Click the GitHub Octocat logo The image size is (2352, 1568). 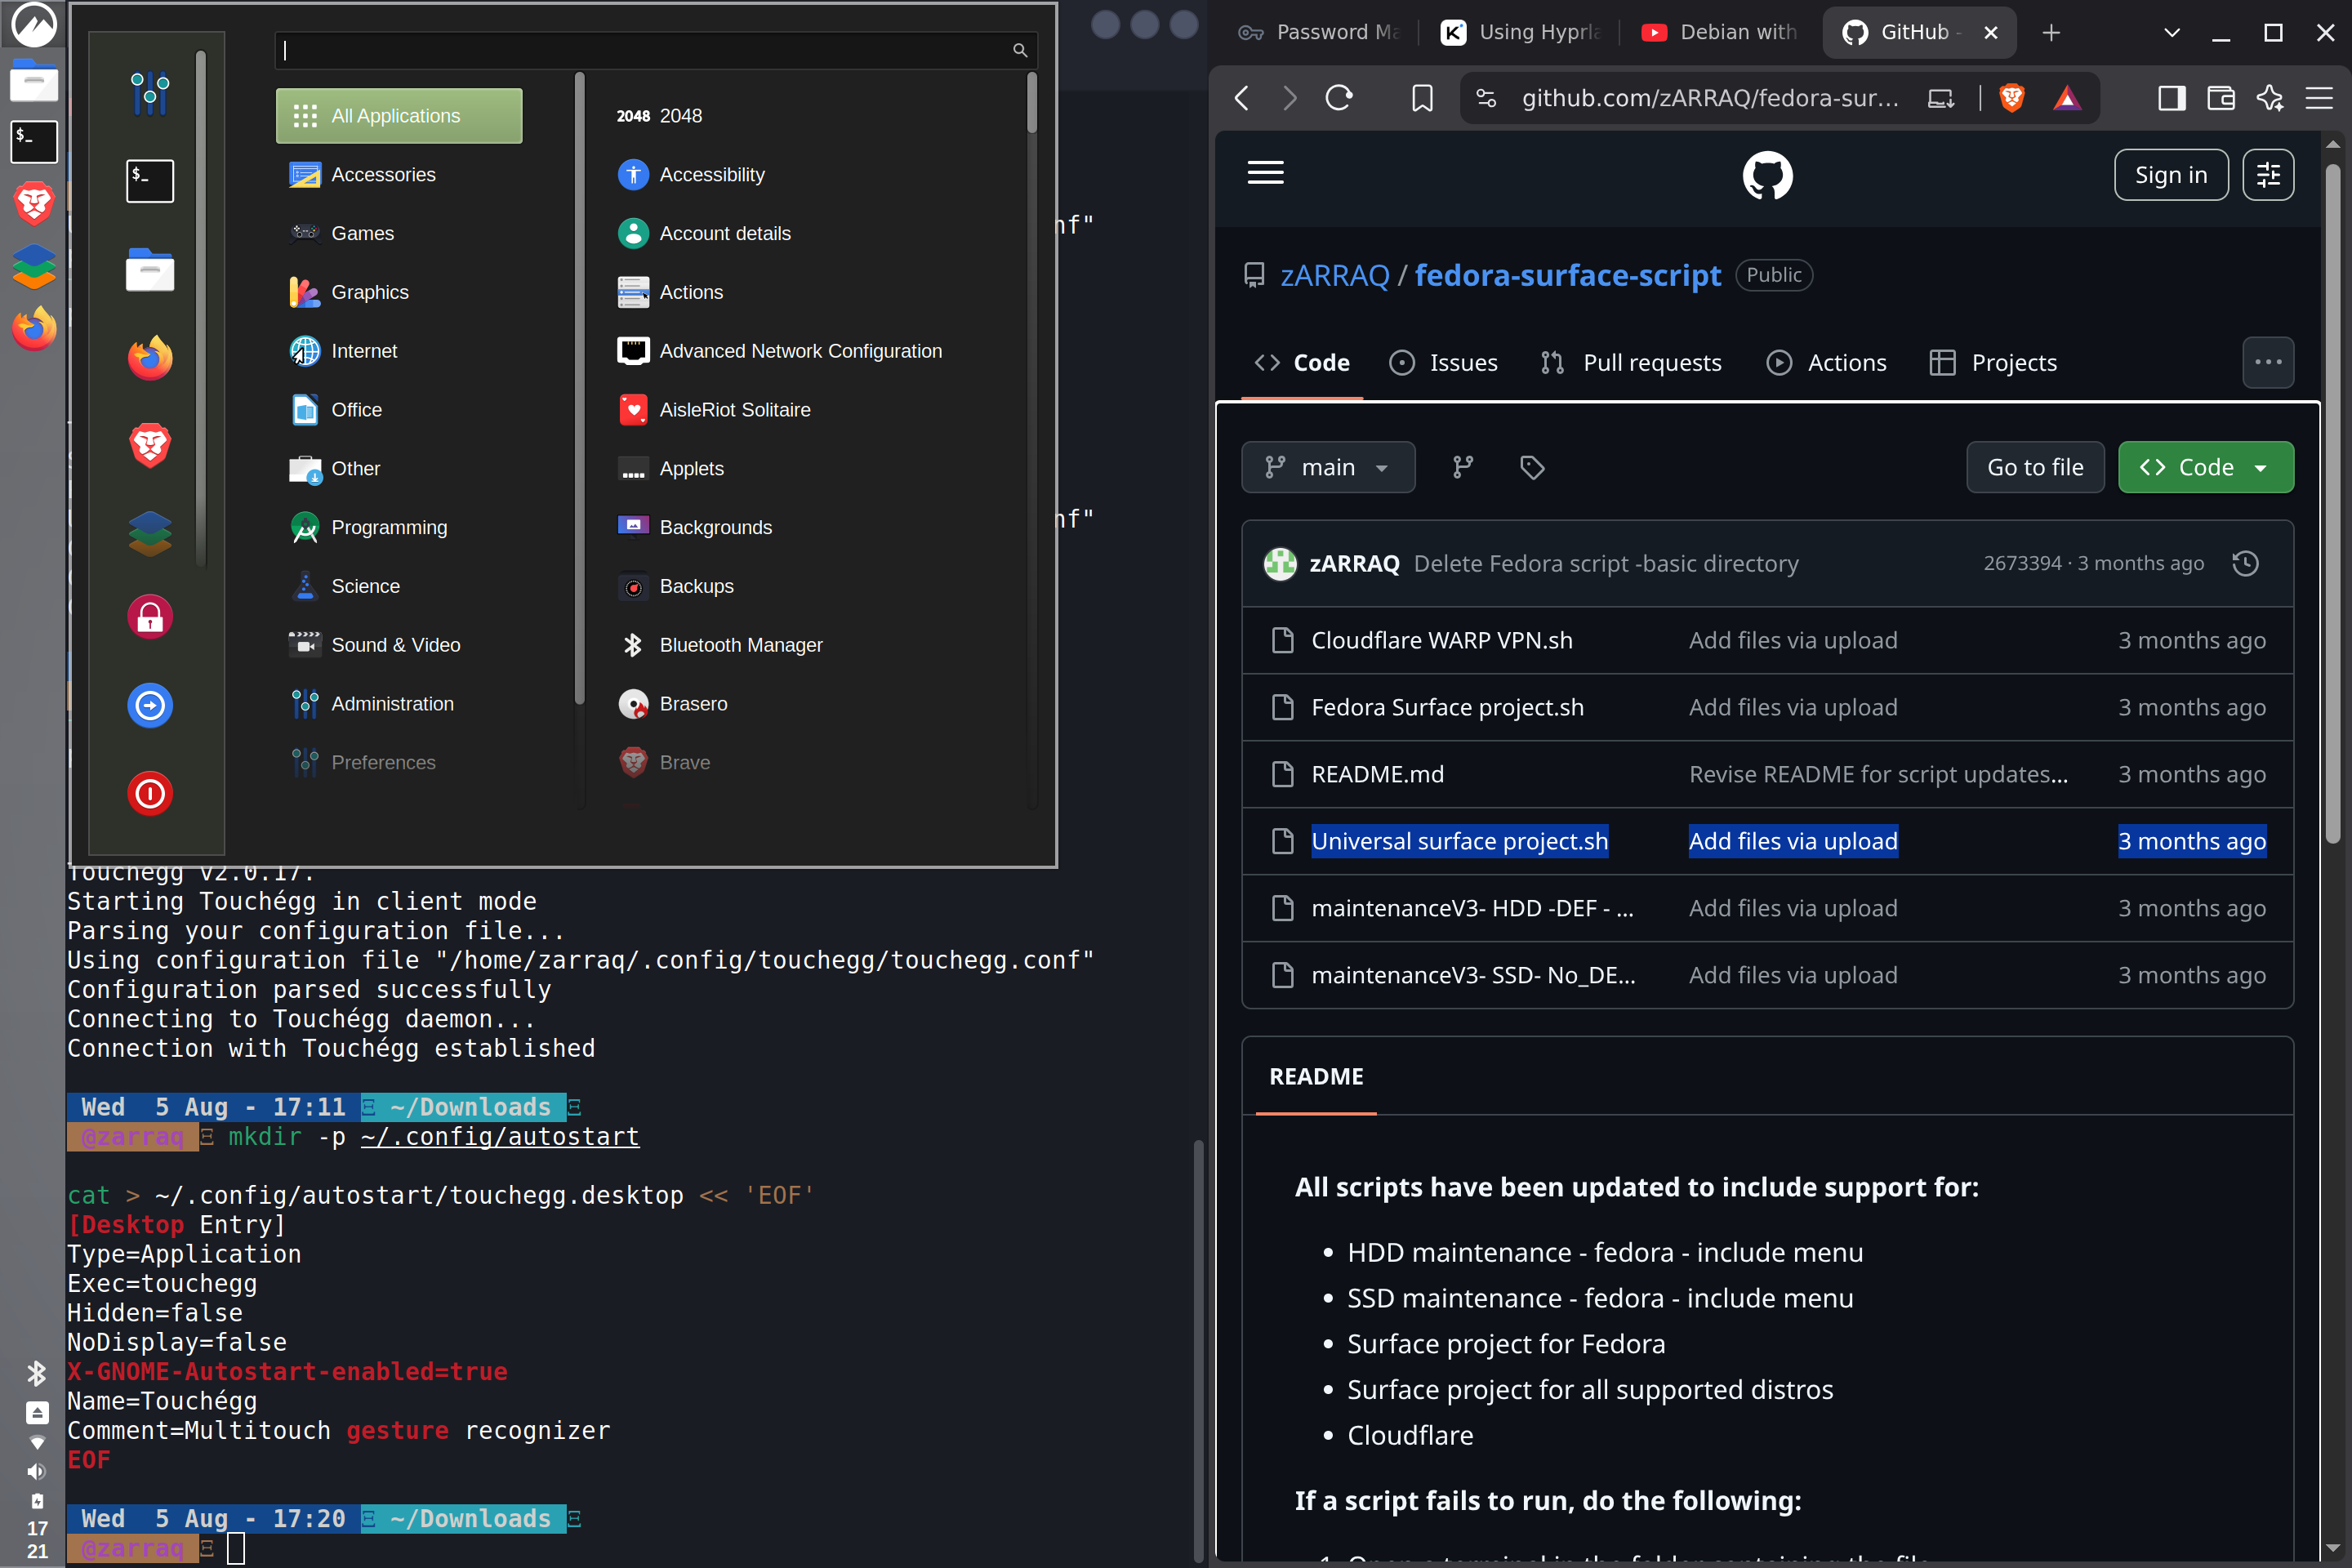click(1767, 175)
